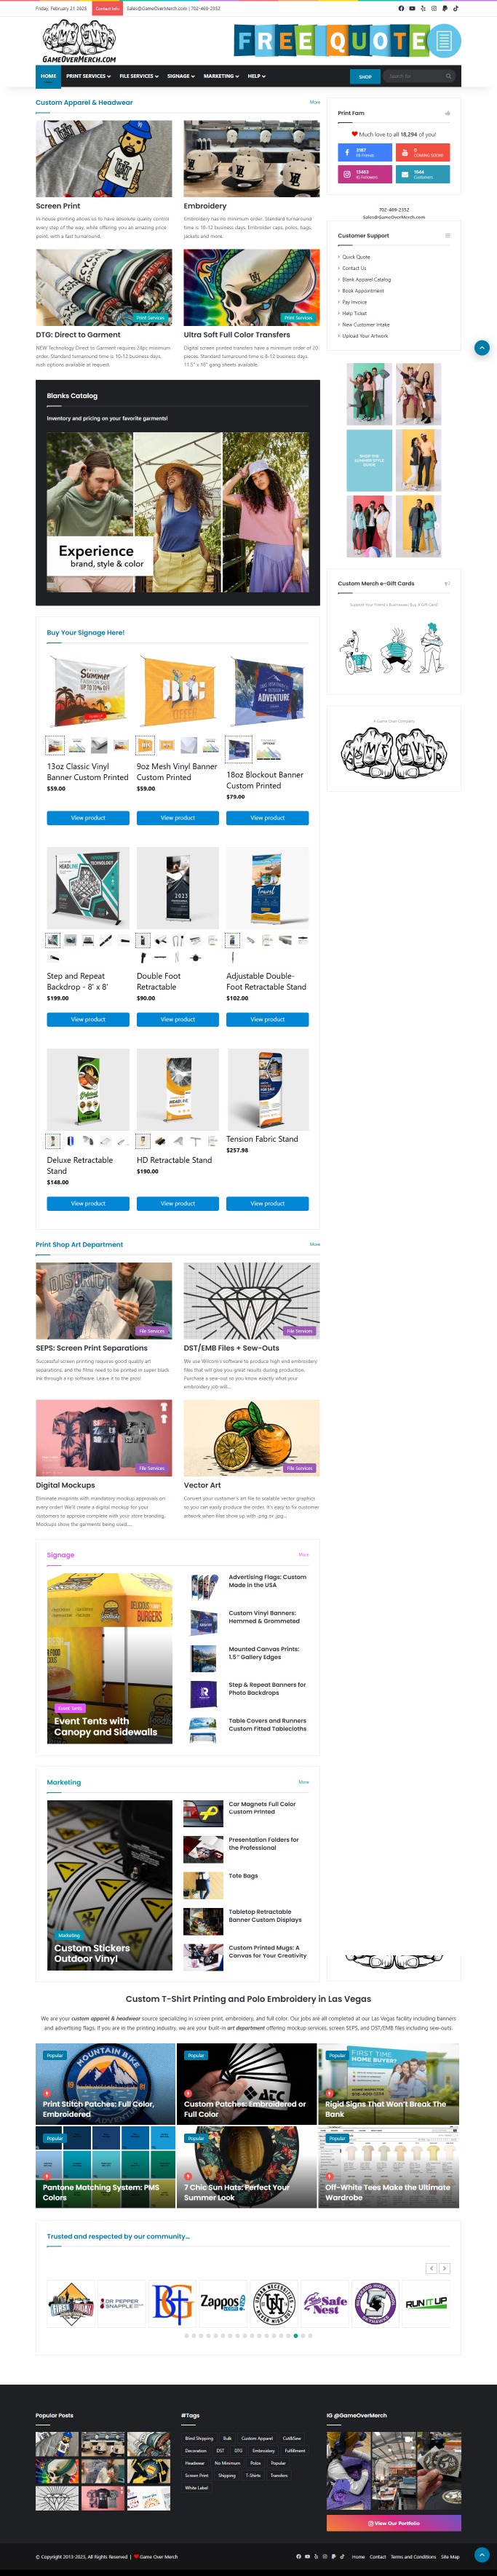
Task: Go to the previous partner logos slide
Action: click(x=431, y=2268)
